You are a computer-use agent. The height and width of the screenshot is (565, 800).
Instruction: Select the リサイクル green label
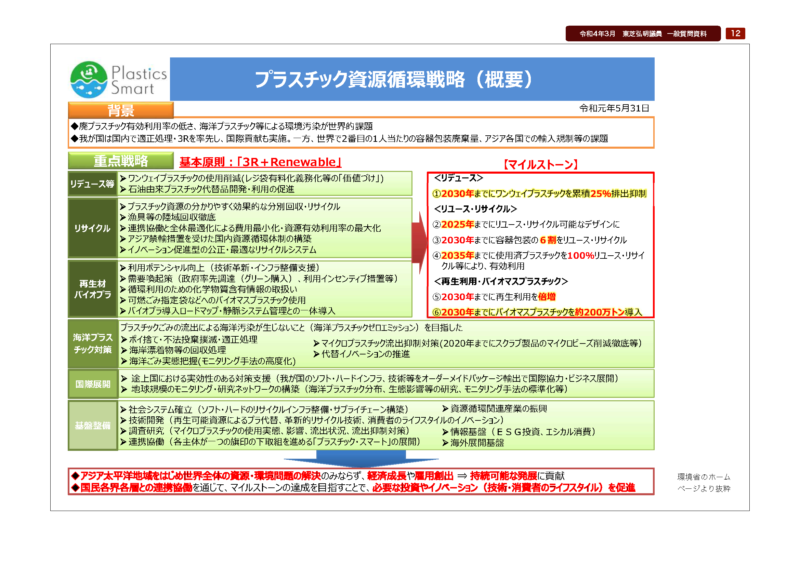[x=92, y=229]
